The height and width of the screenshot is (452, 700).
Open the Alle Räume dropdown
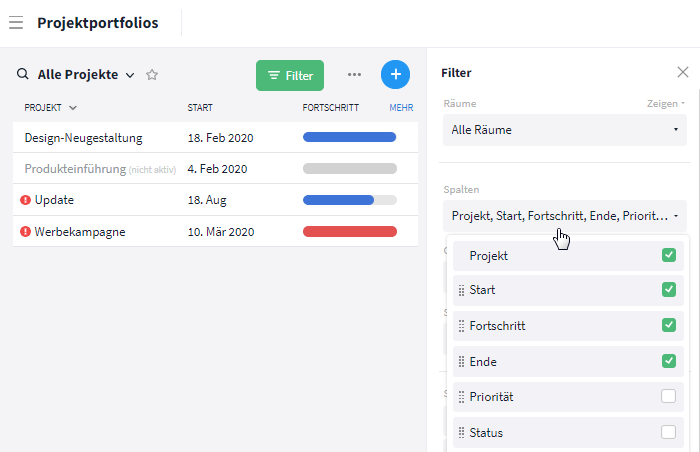tap(565, 130)
